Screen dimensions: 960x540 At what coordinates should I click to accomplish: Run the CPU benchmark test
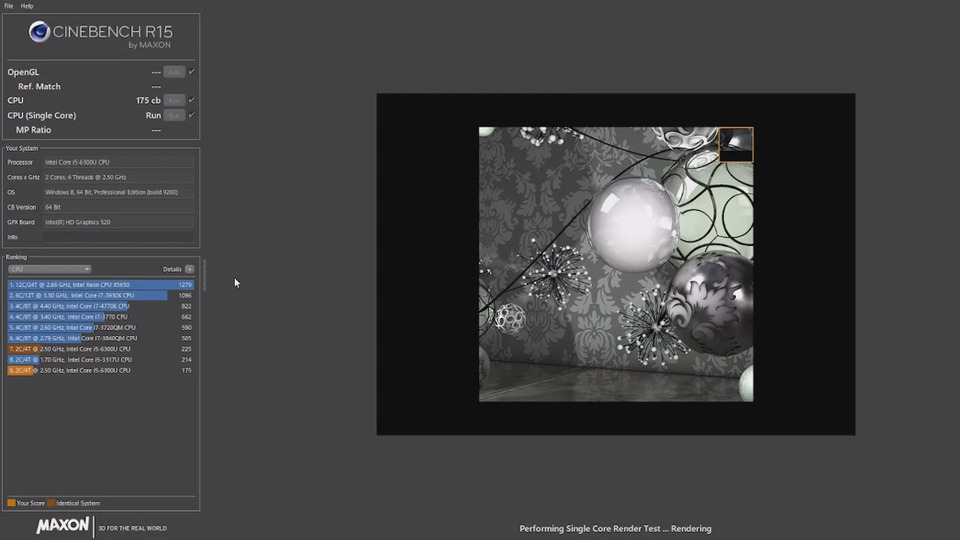(x=174, y=100)
